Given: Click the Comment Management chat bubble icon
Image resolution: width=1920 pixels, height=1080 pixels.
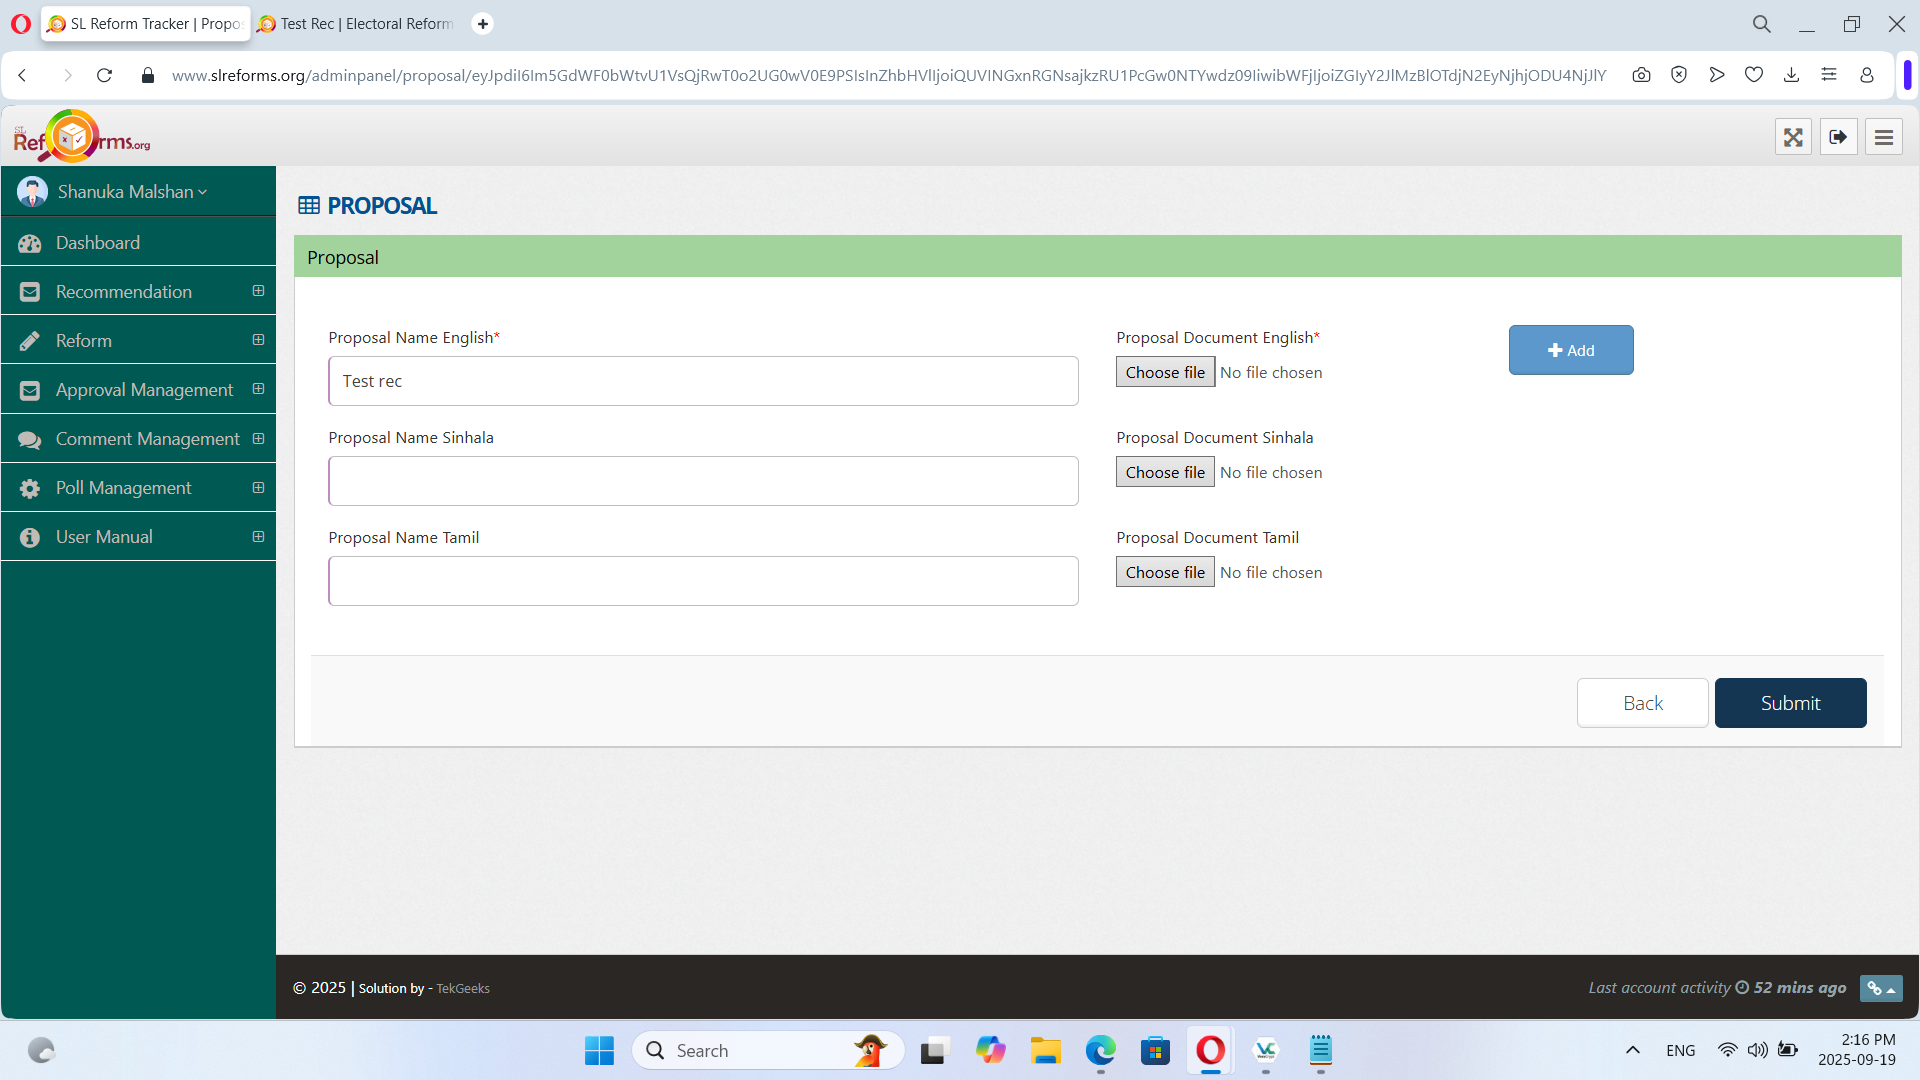Looking at the screenshot, I should pyautogui.click(x=30, y=439).
